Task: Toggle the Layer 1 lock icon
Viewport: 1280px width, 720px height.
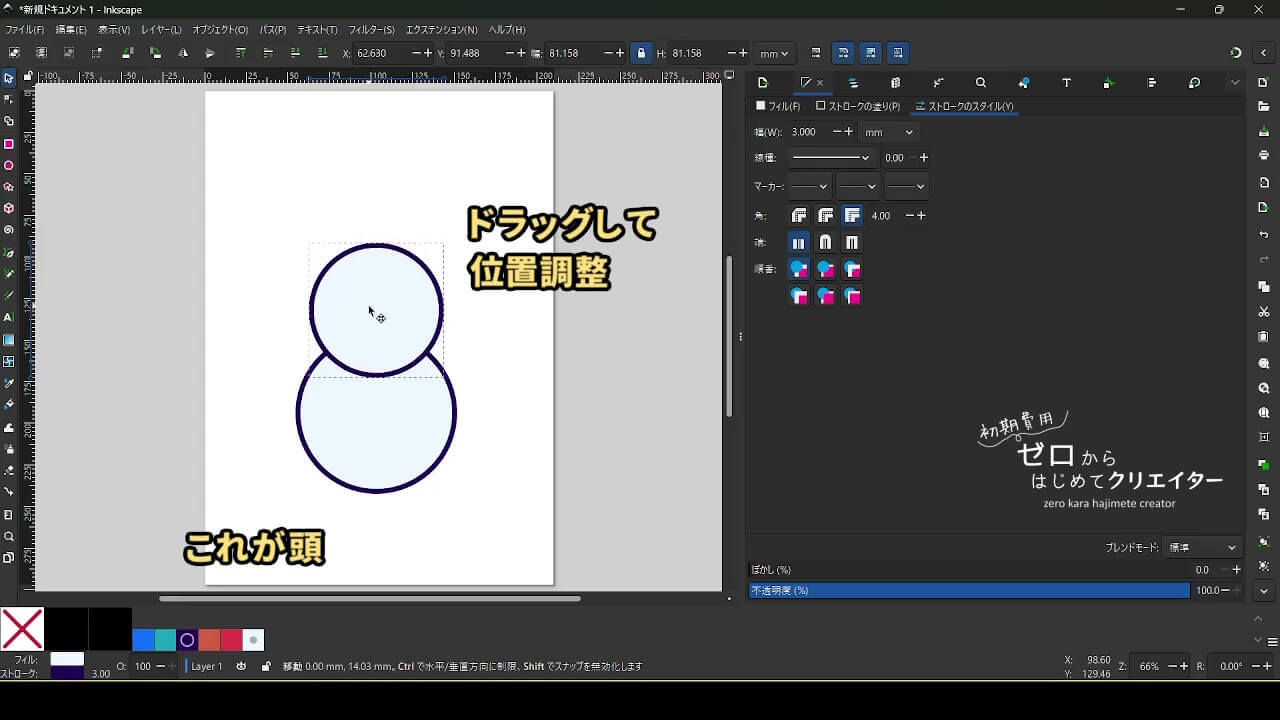Action: [x=265, y=666]
